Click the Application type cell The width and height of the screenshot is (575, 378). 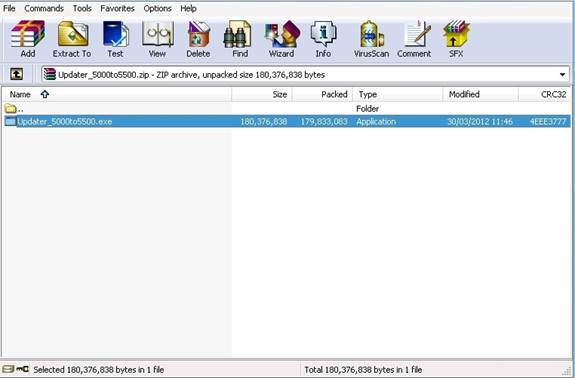tap(376, 121)
